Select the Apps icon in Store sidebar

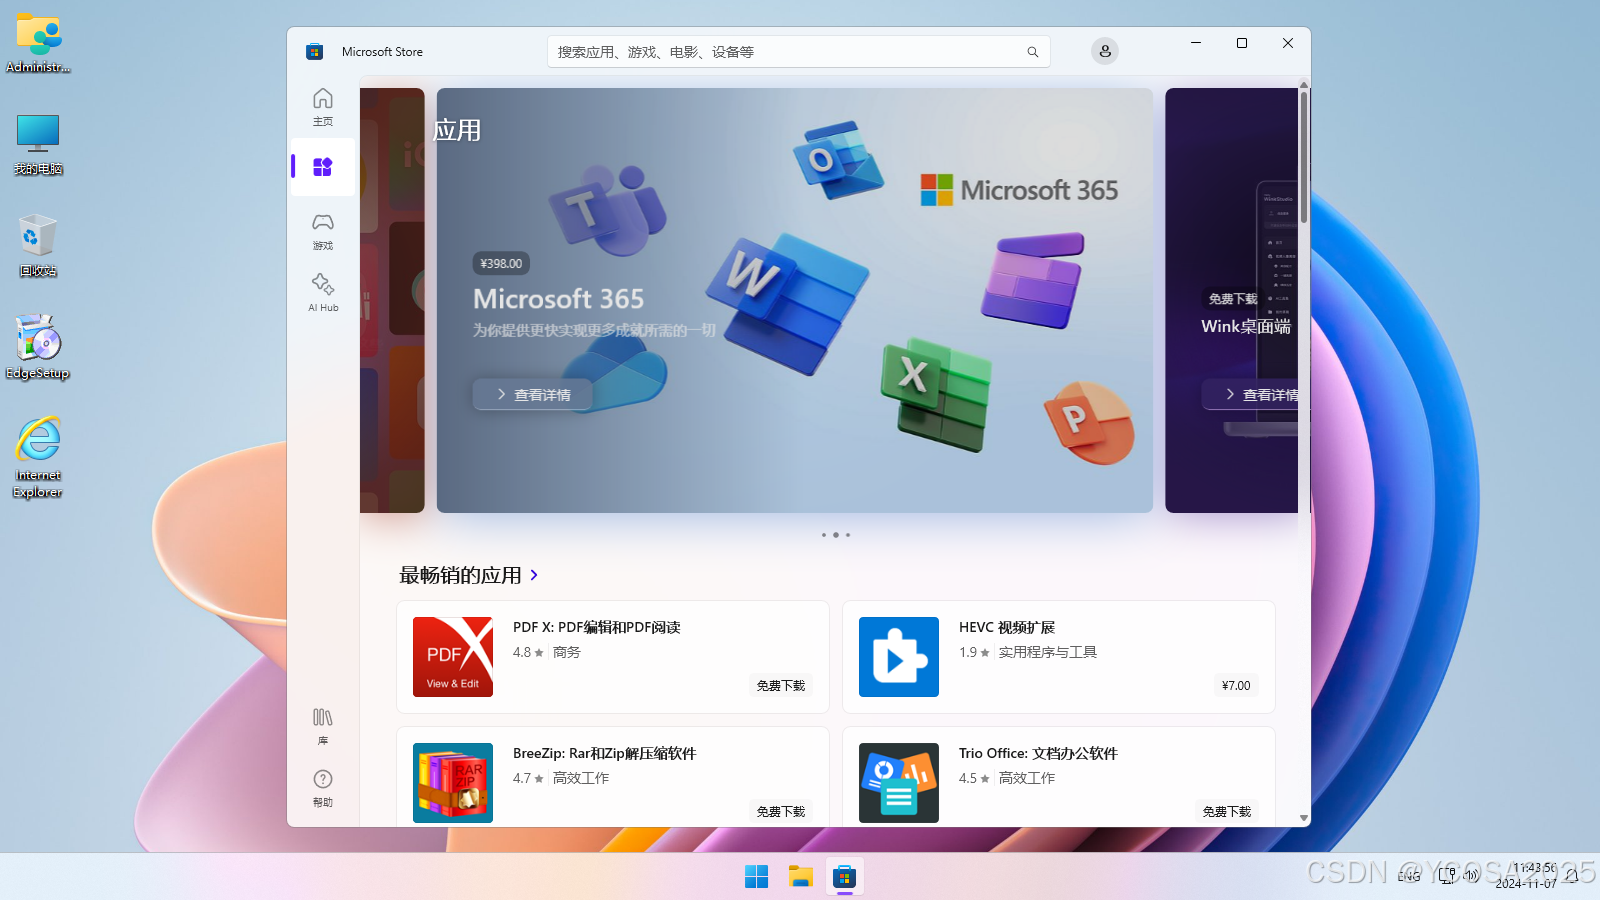click(322, 167)
